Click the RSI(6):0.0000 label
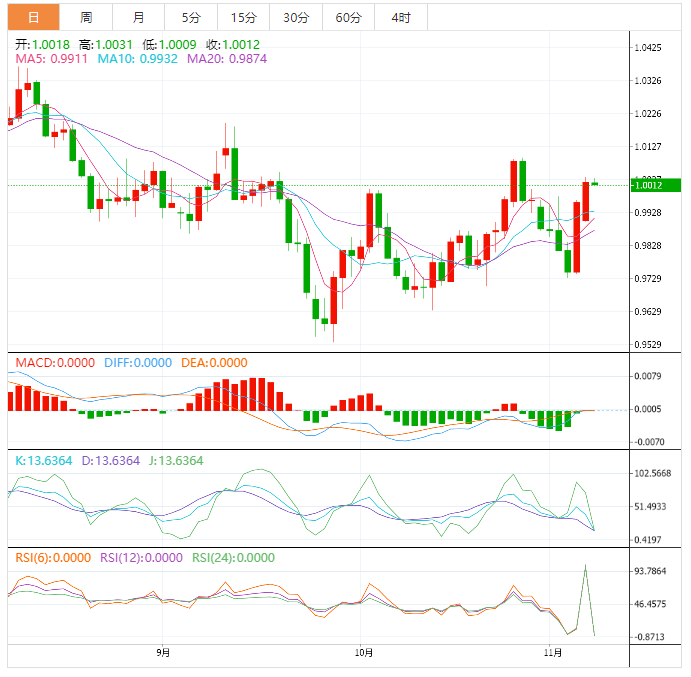 [x=53, y=558]
